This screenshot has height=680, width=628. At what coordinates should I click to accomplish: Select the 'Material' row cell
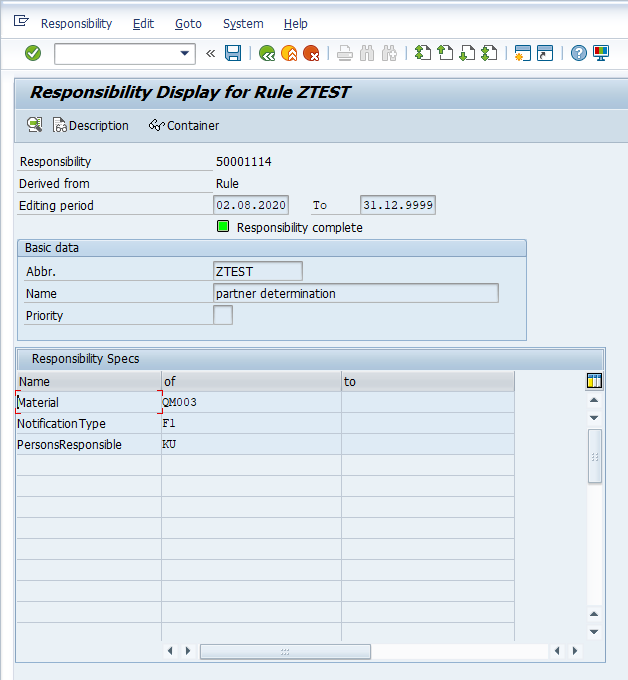pos(89,402)
